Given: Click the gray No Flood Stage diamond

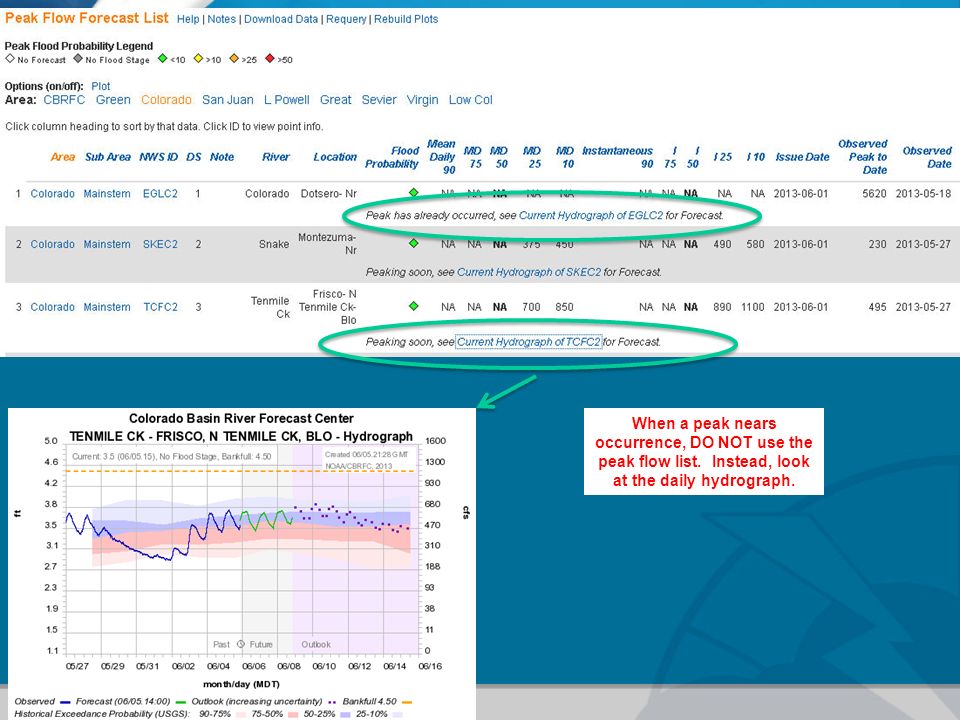Looking at the screenshot, I should click(x=78, y=59).
